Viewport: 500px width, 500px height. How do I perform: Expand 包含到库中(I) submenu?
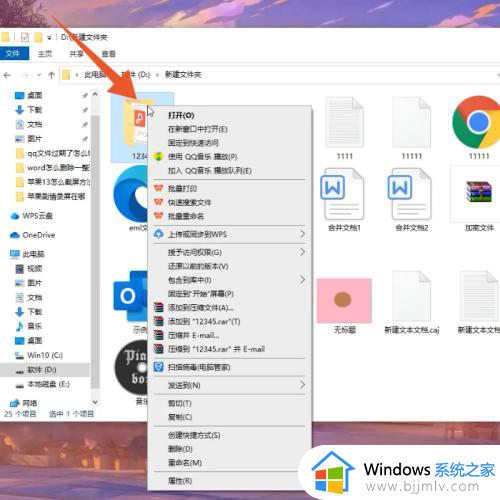[229, 280]
